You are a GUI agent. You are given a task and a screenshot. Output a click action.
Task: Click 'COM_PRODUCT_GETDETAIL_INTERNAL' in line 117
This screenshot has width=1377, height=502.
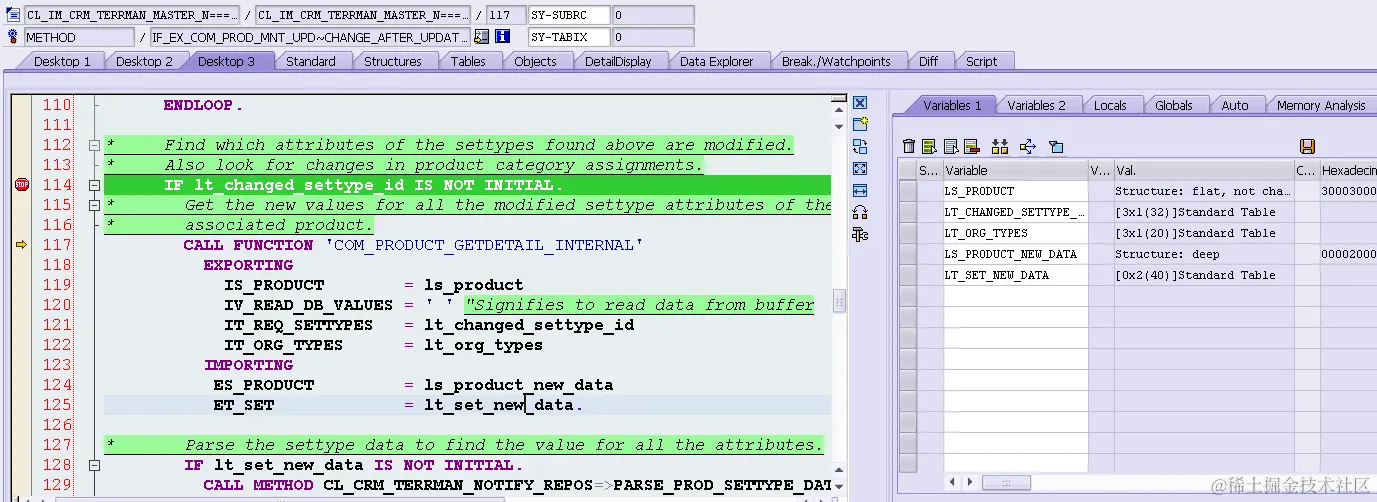[x=483, y=245]
